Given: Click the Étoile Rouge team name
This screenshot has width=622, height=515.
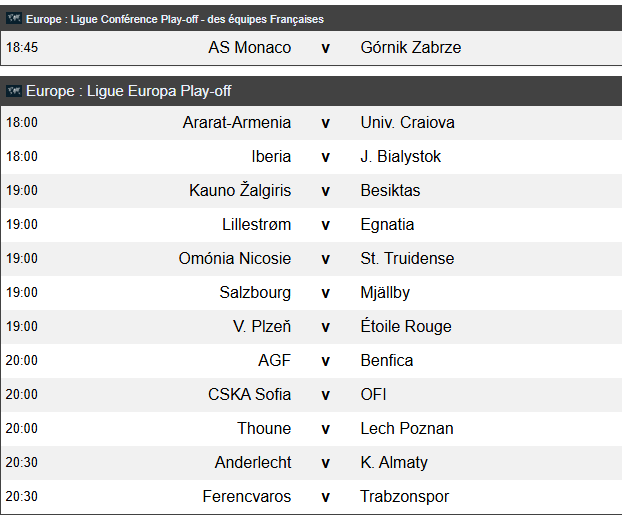Looking at the screenshot, I should (406, 326).
